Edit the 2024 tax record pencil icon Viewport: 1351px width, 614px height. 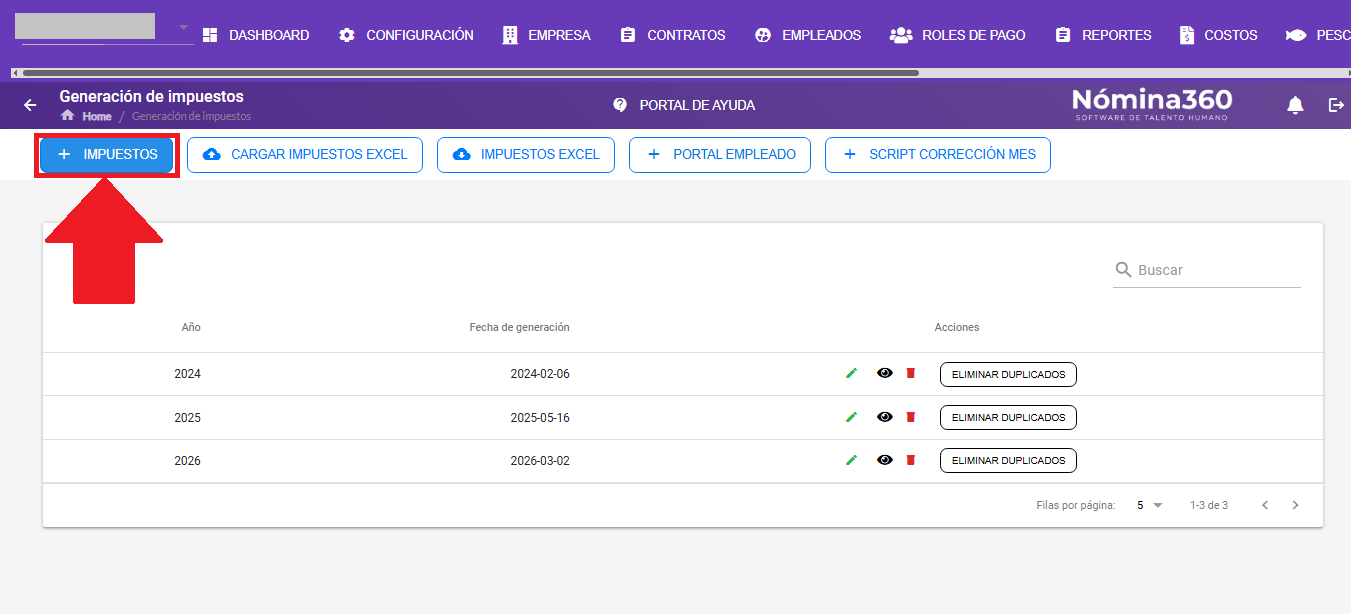tap(852, 374)
